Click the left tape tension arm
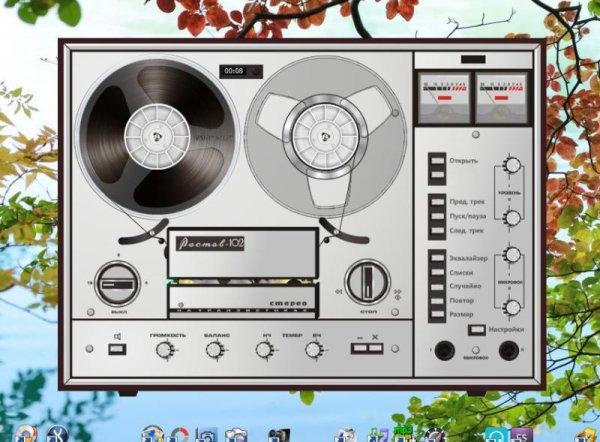Screen dimensions: 600x442 click(143, 234)
